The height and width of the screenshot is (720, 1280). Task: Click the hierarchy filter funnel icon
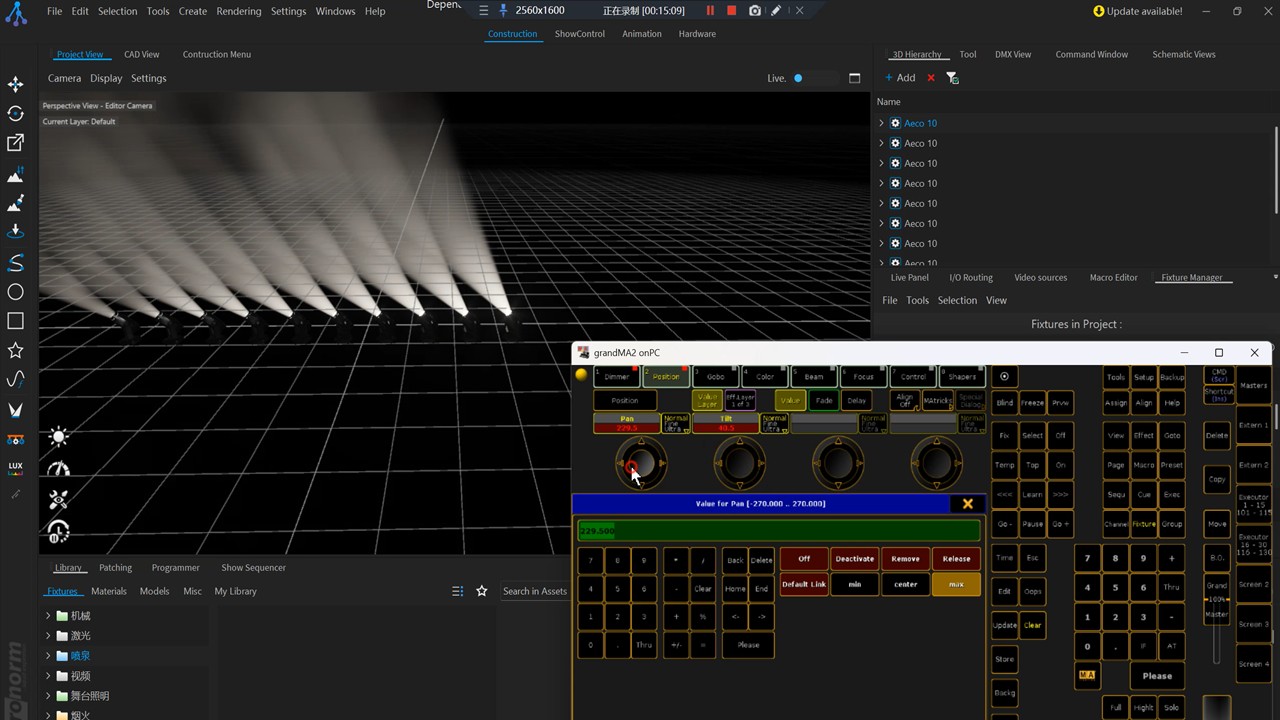(x=952, y=78)
